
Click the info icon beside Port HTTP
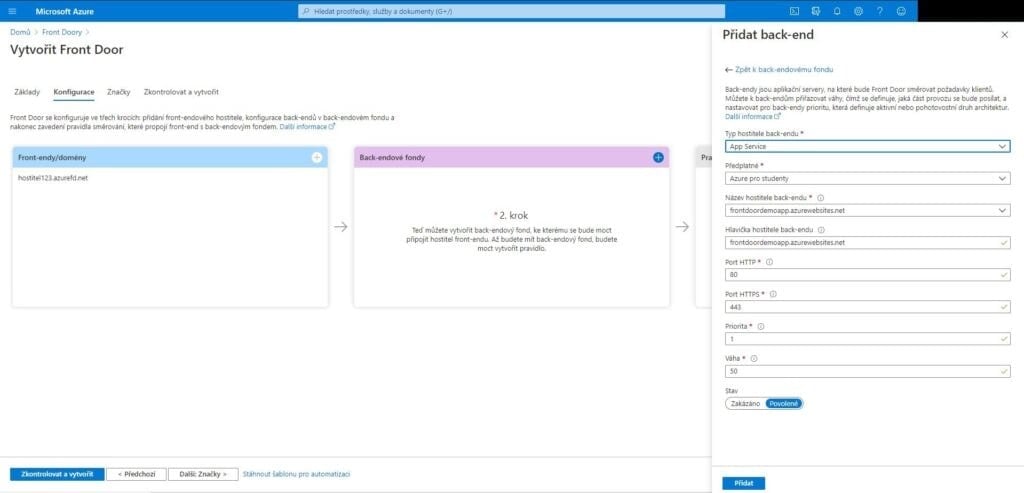(x=769, y=262)
